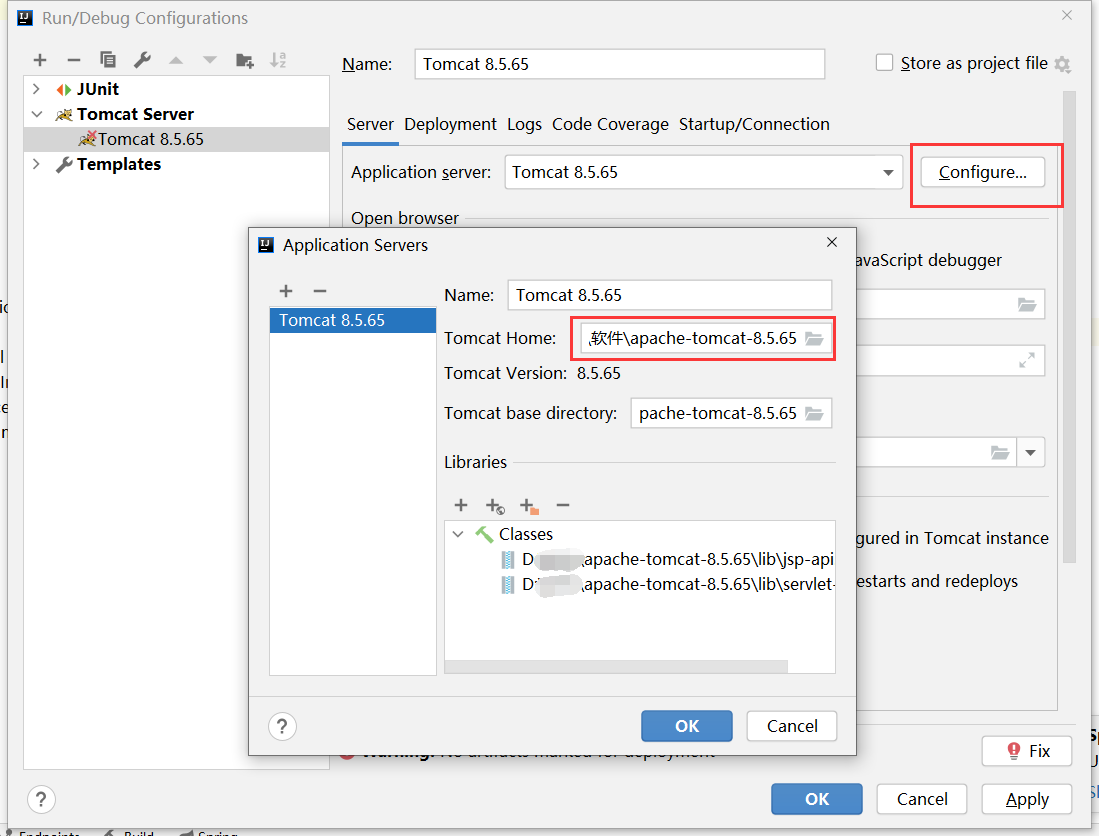
Task: Remove application server minus icon in Application Servers dialog
Action: tap(320, 291)
